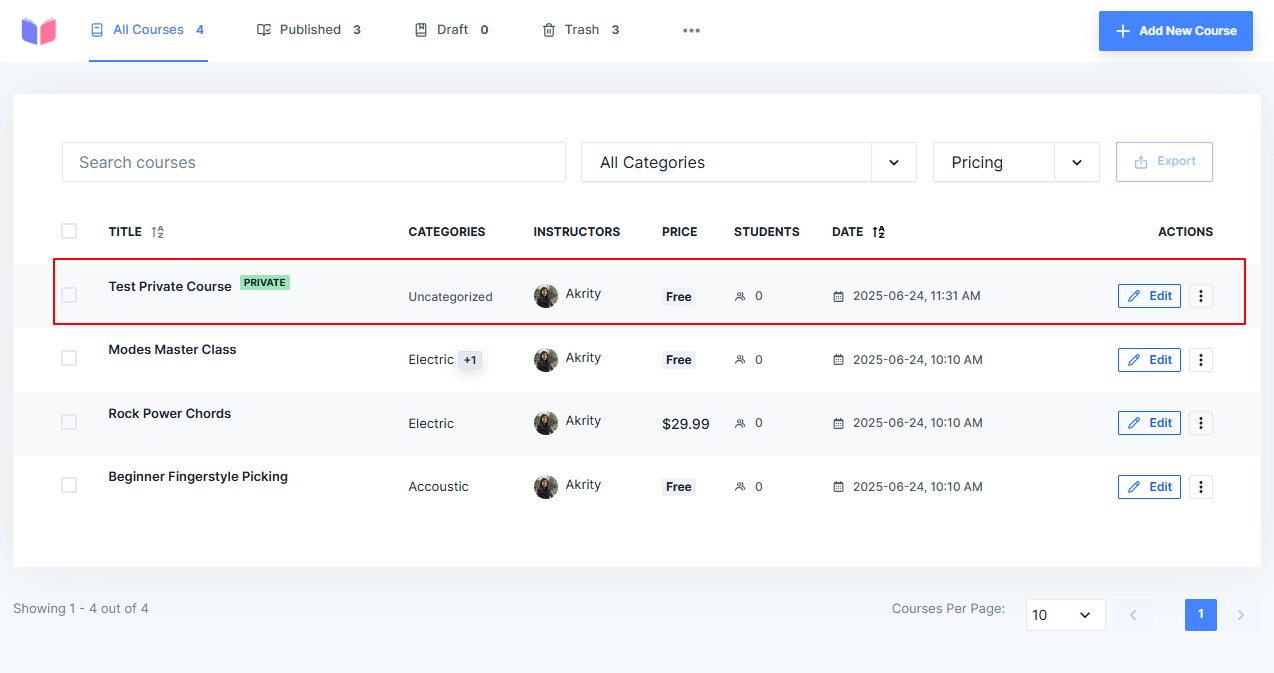The image size is (1274, 673).
Task: Click the PRIVATE badge on Test Private Course
Action: 265,283
